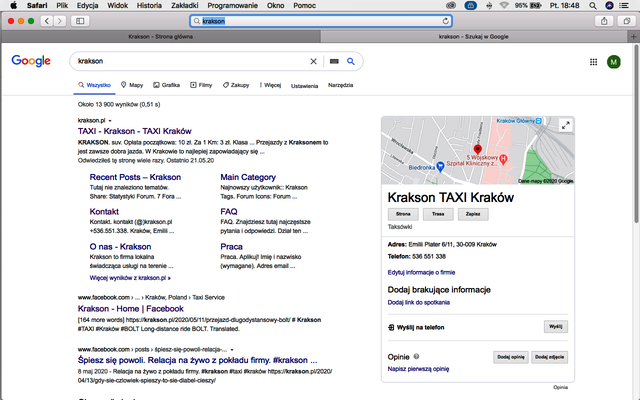Open the Recent Posts – Krakson sitelink
Viewport: 640px width, 400px height.
[x=135, y=177]
